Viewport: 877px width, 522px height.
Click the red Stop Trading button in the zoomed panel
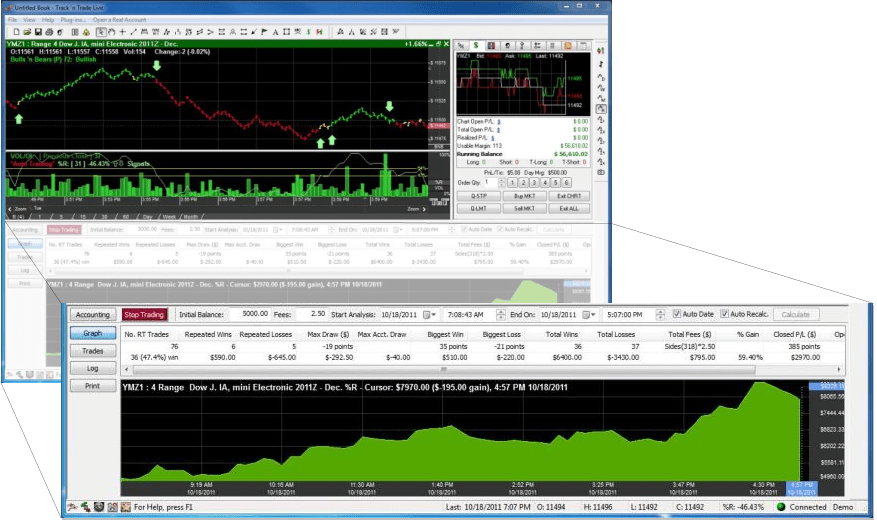click(144, 314)
